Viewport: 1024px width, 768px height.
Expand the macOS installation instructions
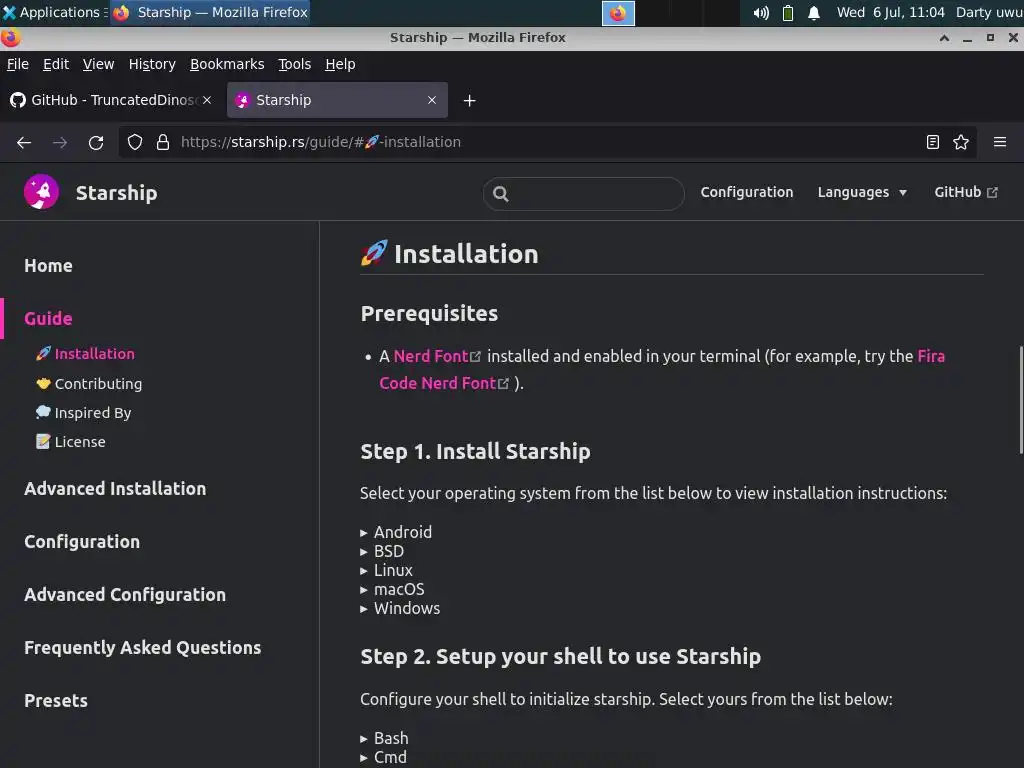coord(392,589)
